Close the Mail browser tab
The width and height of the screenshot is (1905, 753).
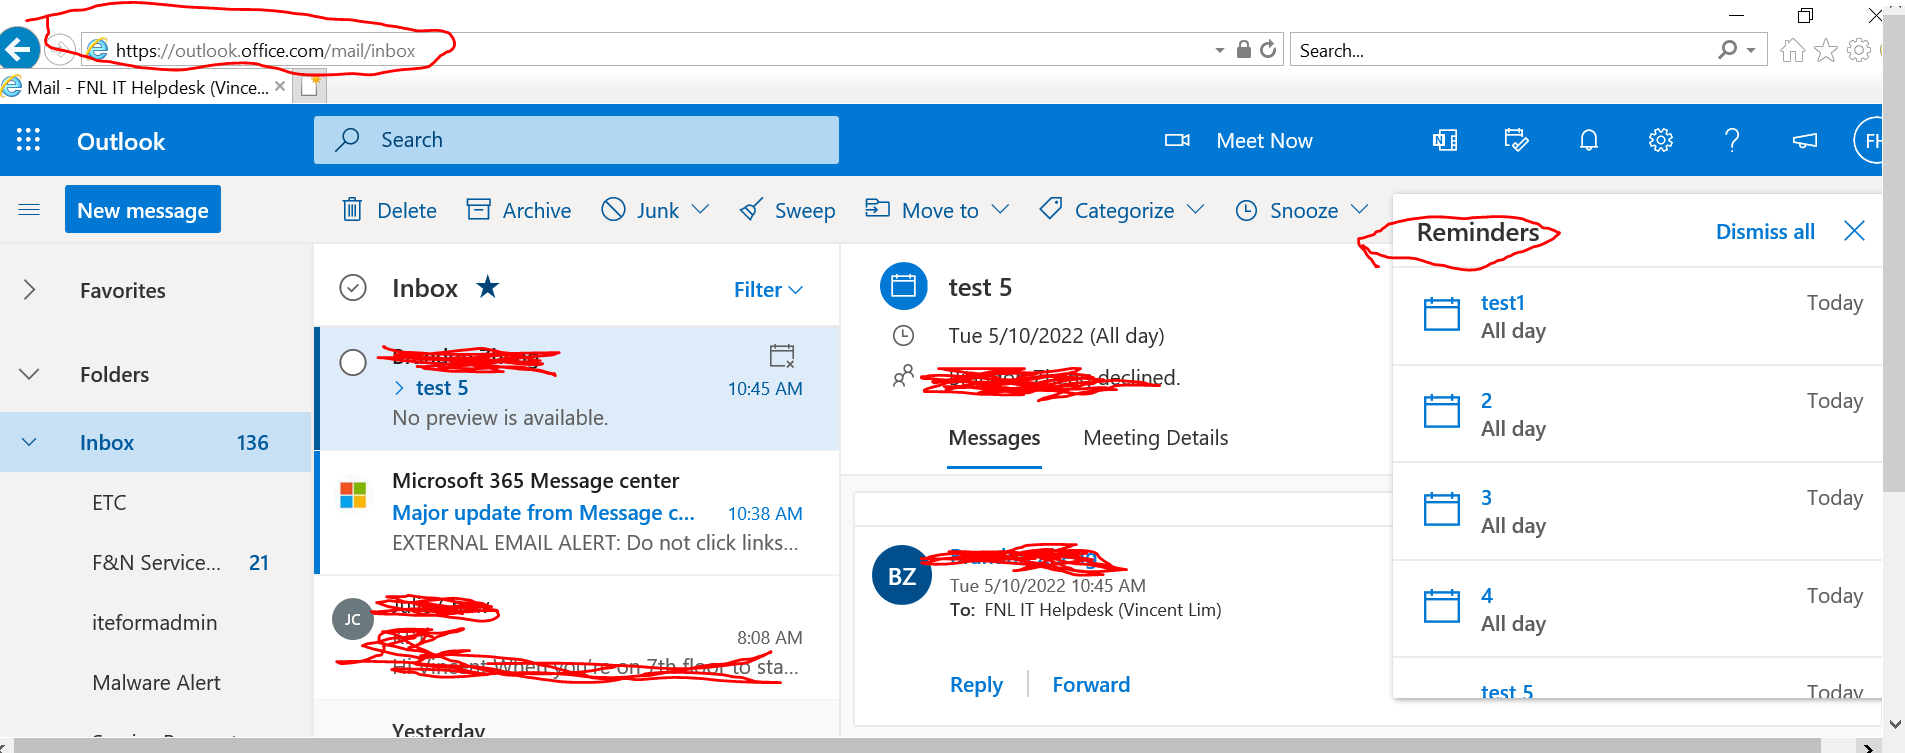point(280,87)
